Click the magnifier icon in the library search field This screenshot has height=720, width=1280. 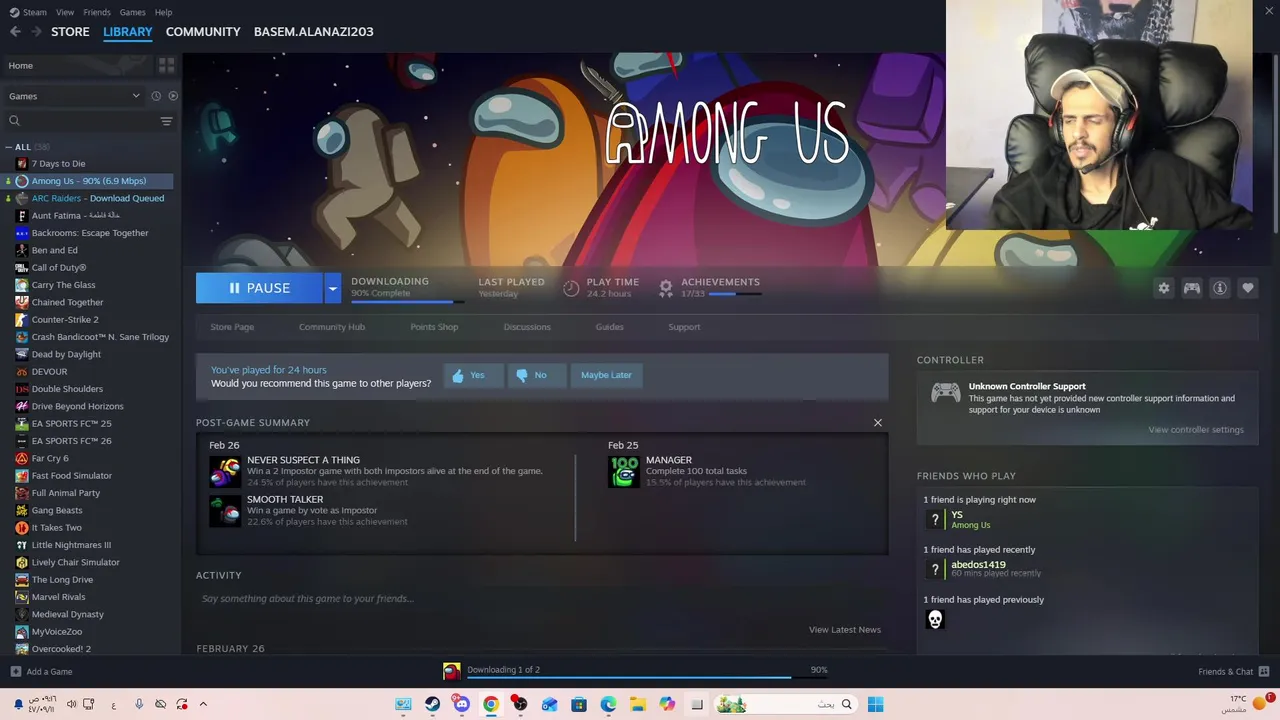point(14,121)
